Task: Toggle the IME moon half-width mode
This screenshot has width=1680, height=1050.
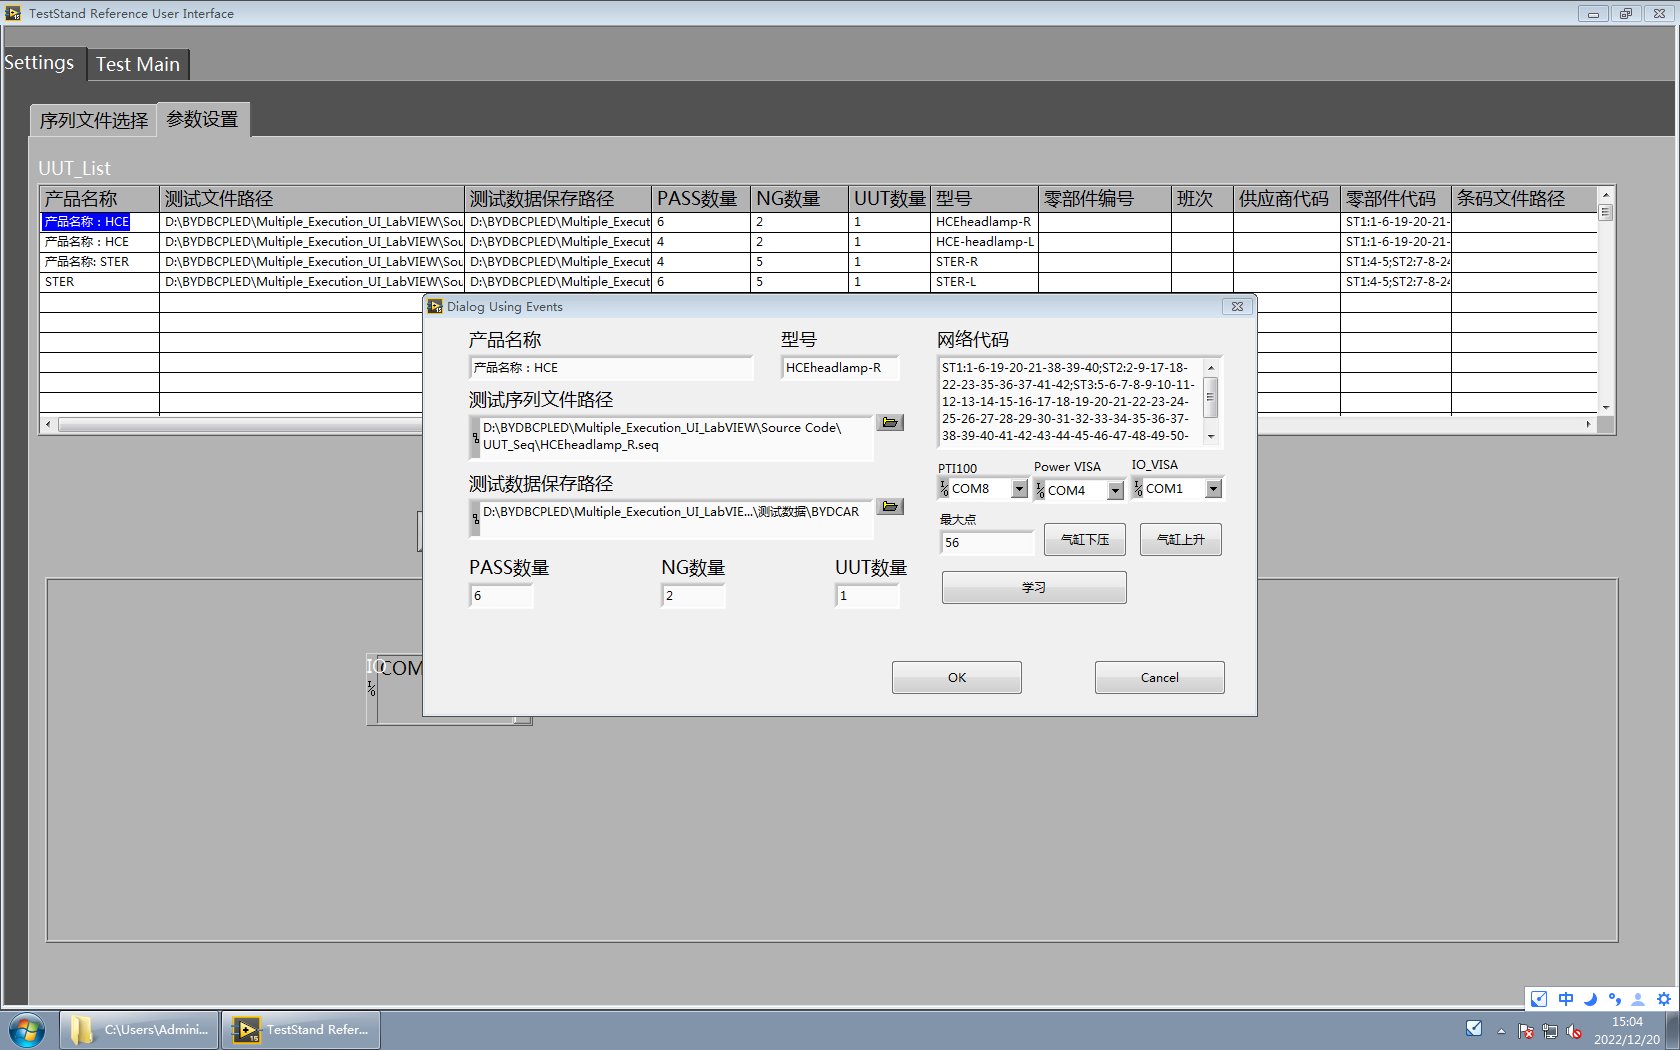Action: pyautogui.click(x=1590, y=999)
